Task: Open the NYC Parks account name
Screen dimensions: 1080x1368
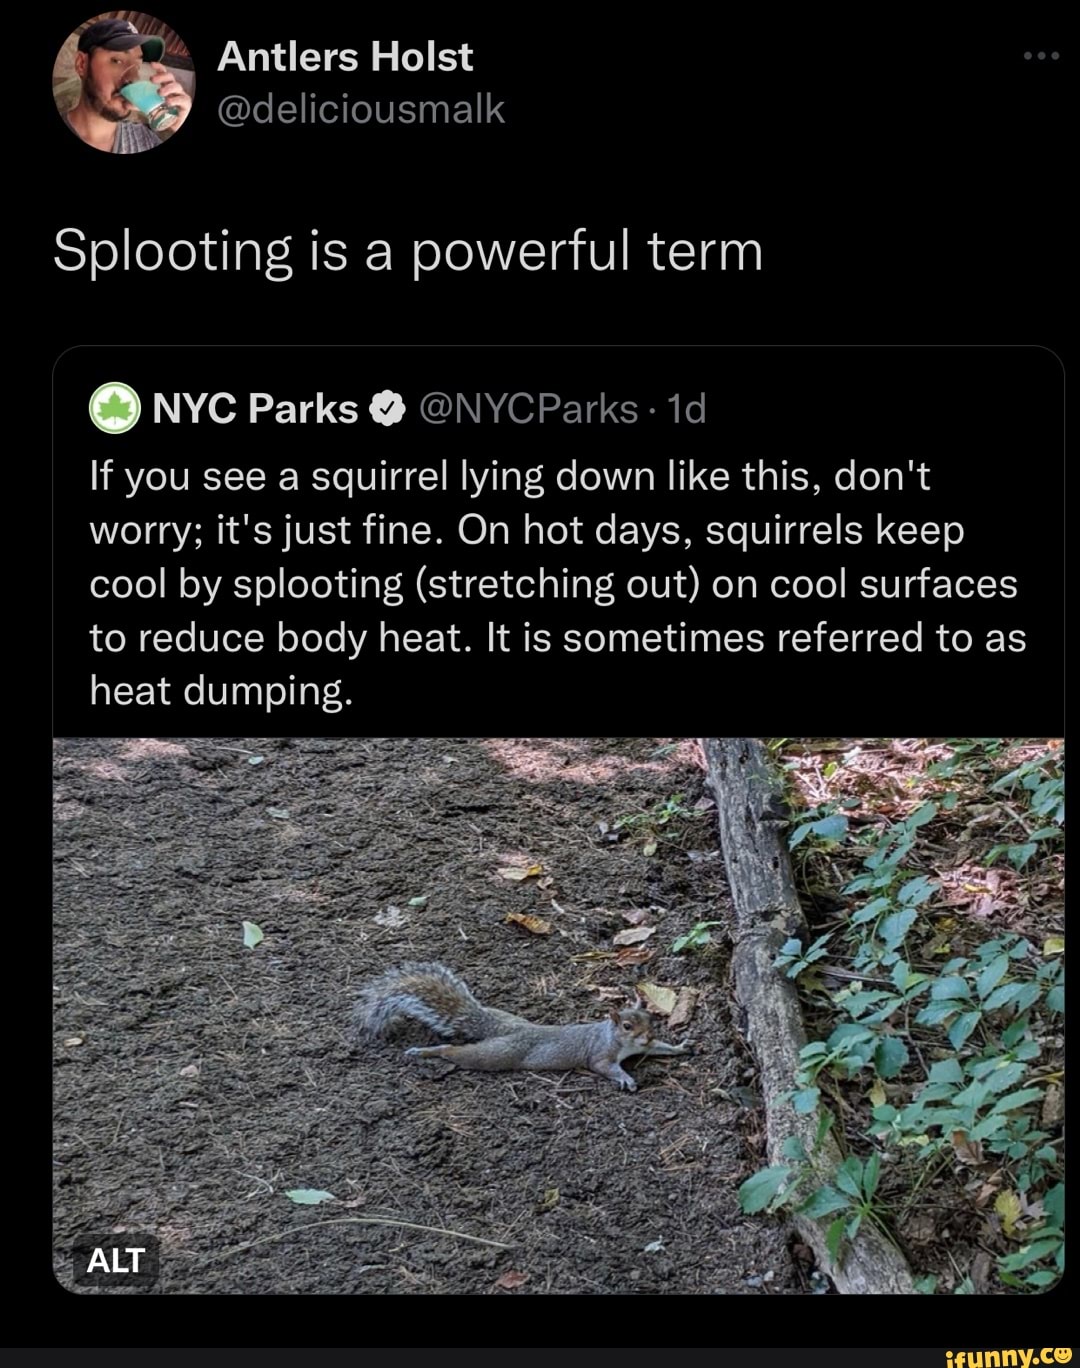Action: click(x=255, y=409)
